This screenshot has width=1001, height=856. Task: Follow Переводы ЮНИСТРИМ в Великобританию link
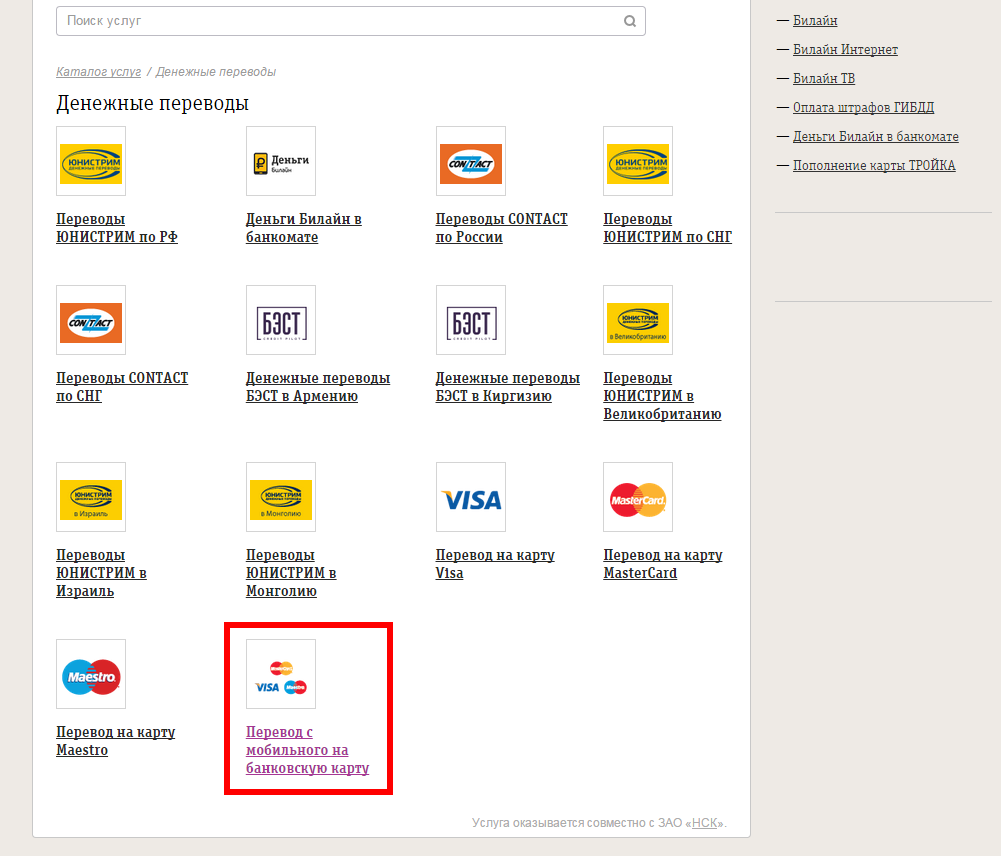pos(662,396)
